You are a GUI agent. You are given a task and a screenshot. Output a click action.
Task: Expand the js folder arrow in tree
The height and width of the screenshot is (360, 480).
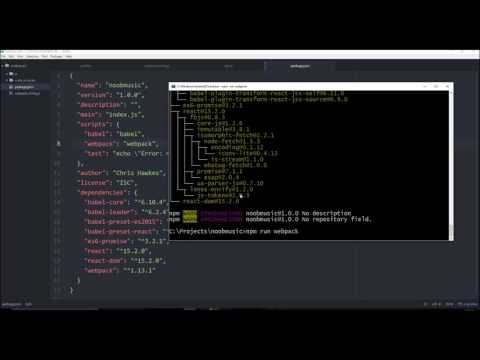click(x=6, y=74)
